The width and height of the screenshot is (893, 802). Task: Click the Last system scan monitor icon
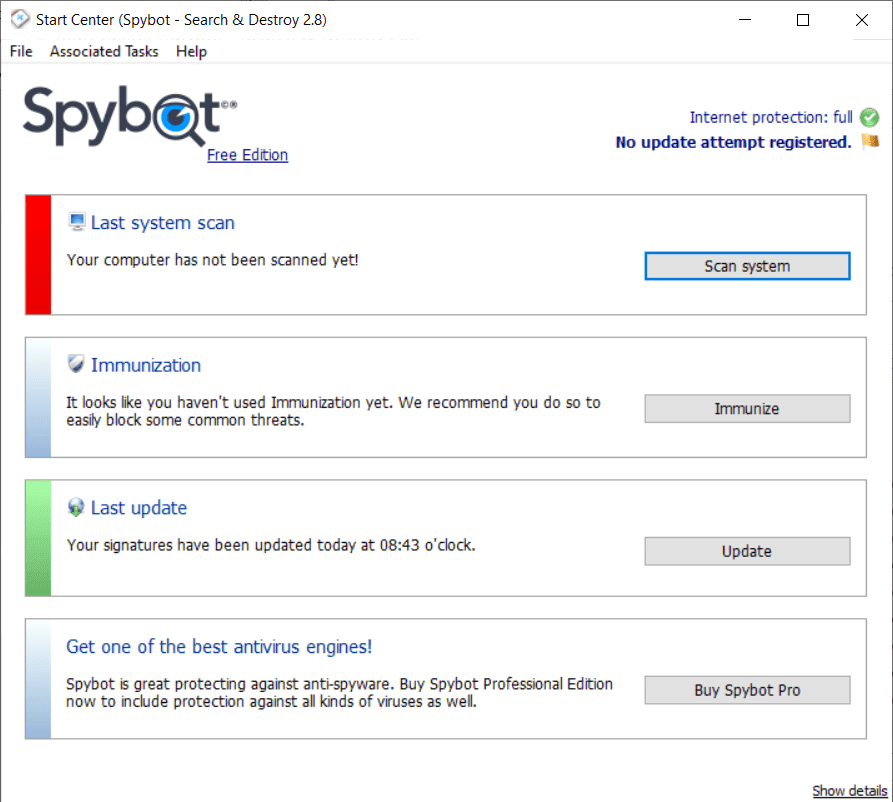[x=76, y=222]
